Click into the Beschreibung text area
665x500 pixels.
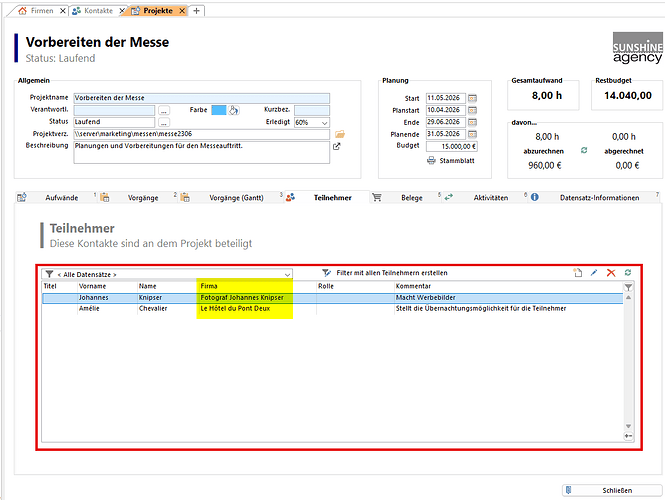201,152
